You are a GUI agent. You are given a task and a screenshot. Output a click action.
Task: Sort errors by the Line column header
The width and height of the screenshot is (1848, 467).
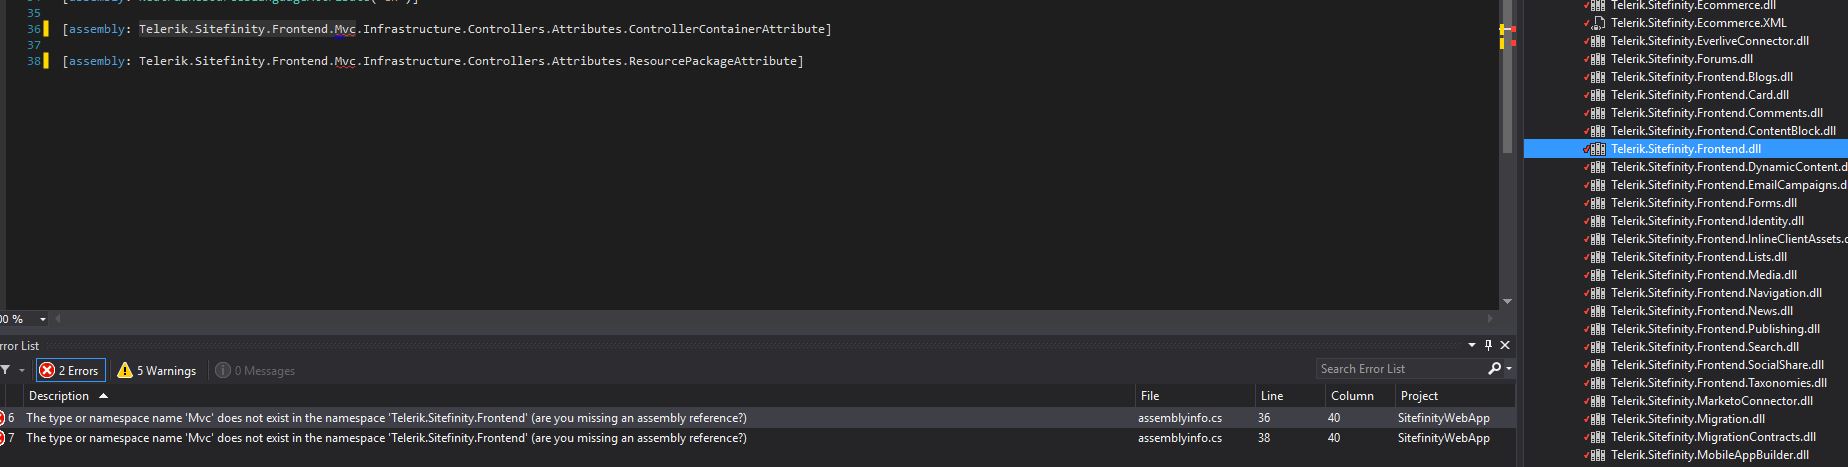point(1271,396)
